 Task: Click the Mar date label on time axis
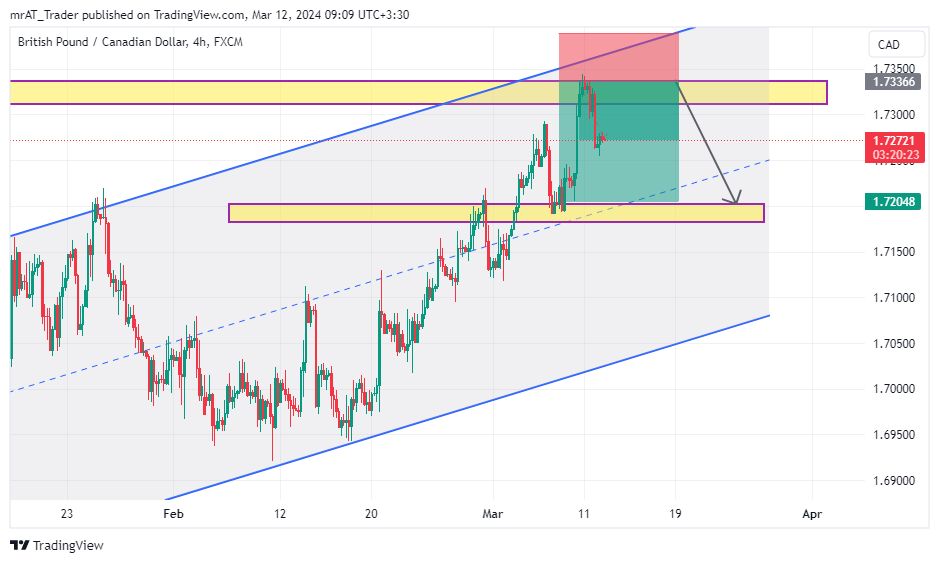493,514
